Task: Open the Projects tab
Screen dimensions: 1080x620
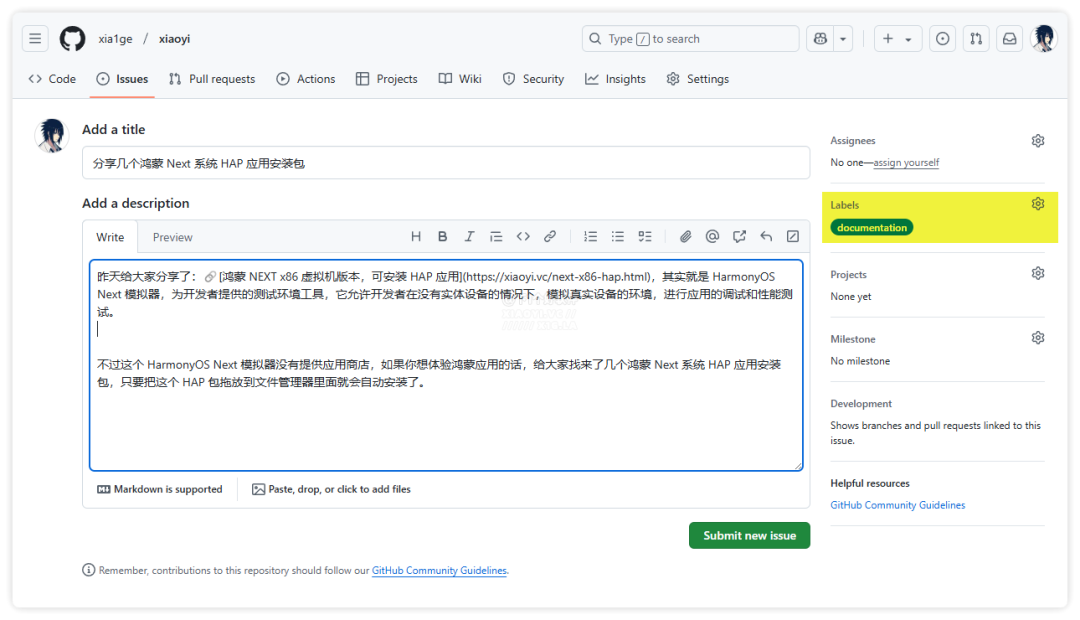Action: click(x=386, y=79)
